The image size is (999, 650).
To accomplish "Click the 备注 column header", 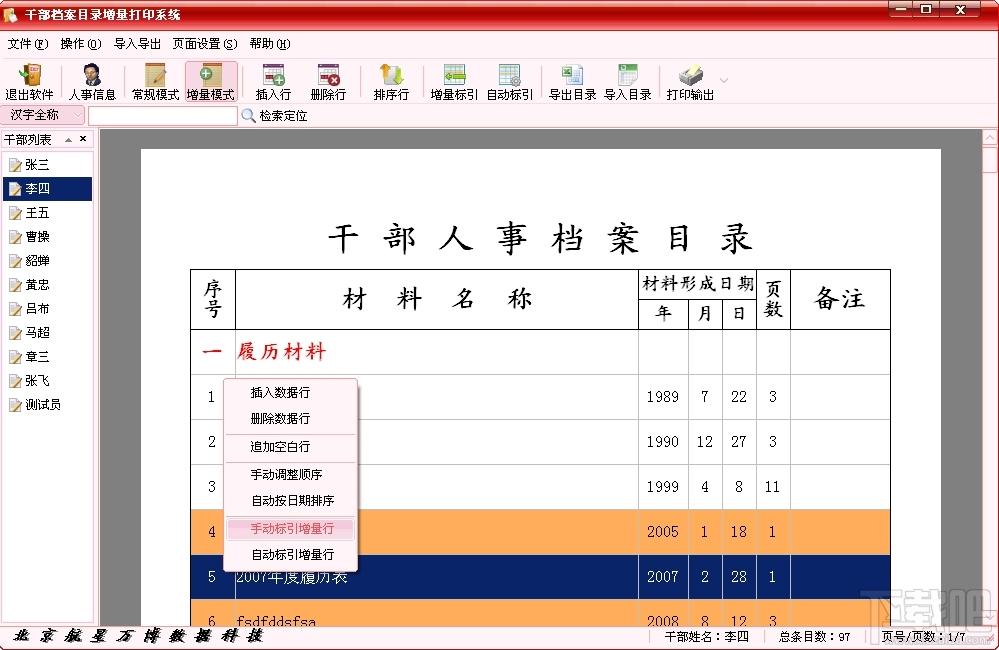I will (x=840, y=299).
